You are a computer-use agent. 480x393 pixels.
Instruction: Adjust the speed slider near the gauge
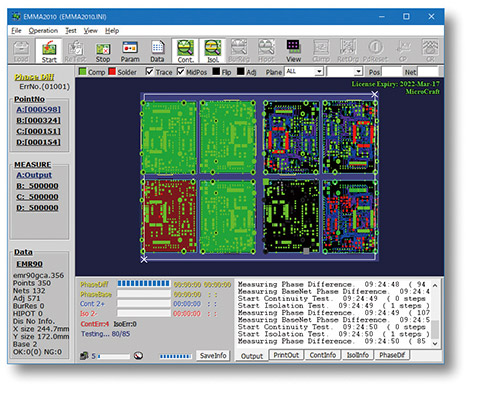(113, 356)
